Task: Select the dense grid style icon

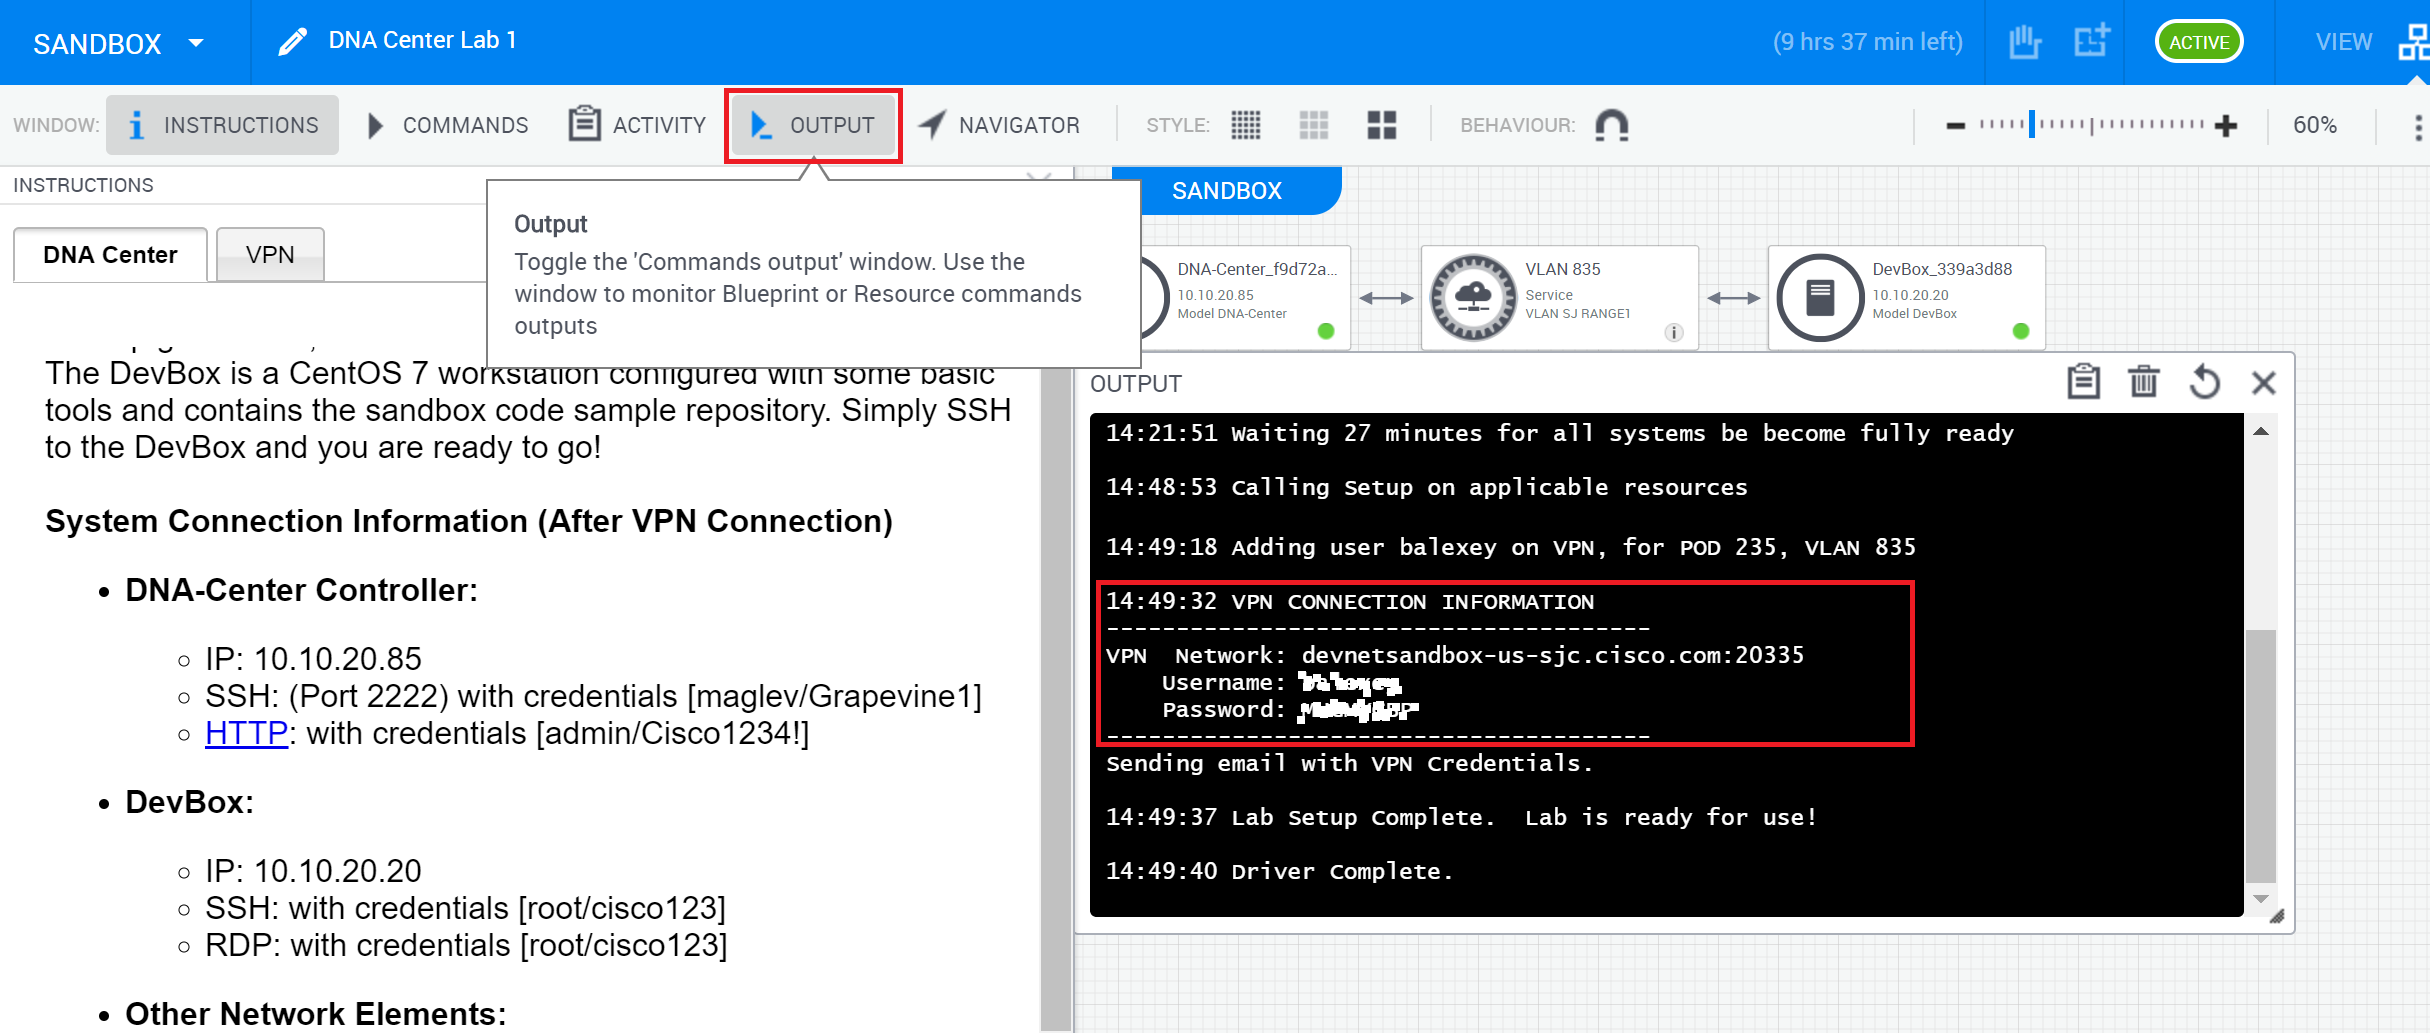Action: [1245, 125]
